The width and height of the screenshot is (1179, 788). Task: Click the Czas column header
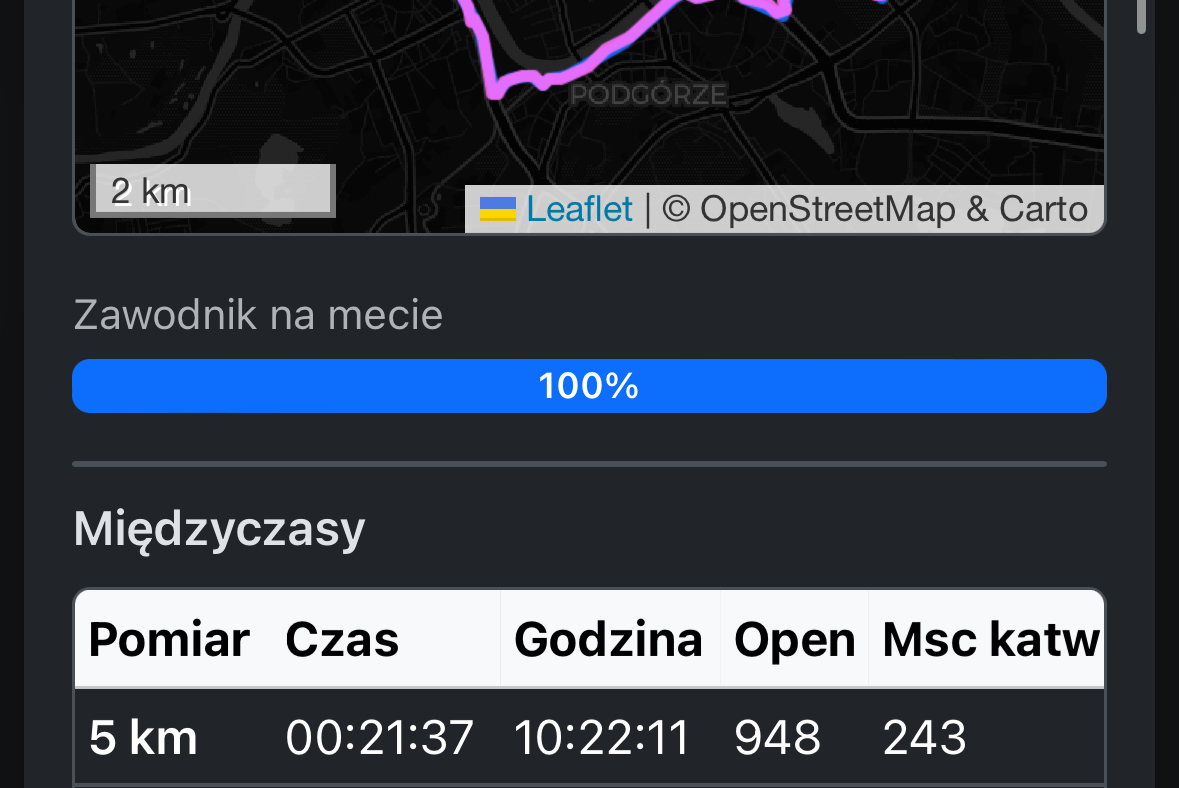(x=342, y=640)
